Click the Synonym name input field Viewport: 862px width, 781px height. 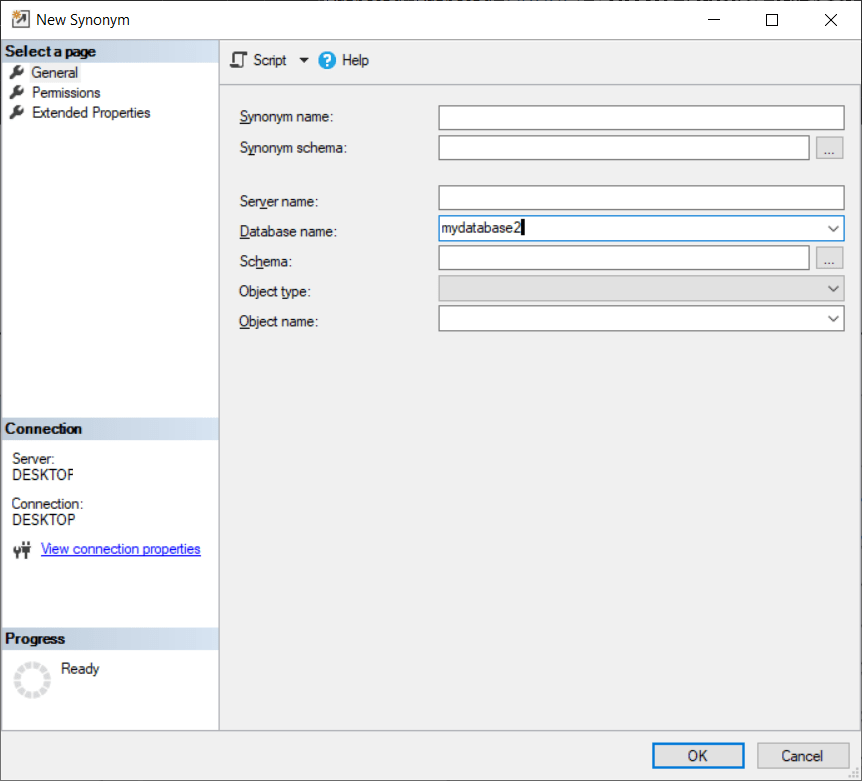coord(640,117)
